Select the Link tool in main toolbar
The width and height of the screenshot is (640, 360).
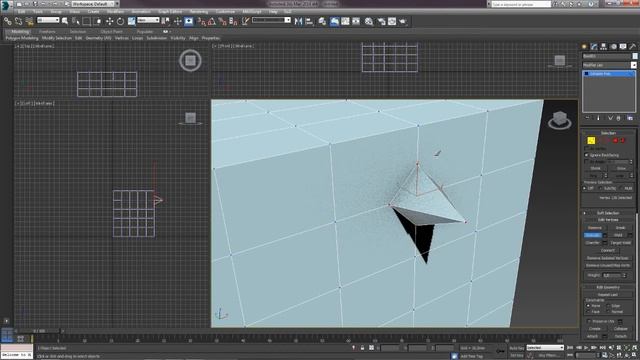(x=7, y=21)
